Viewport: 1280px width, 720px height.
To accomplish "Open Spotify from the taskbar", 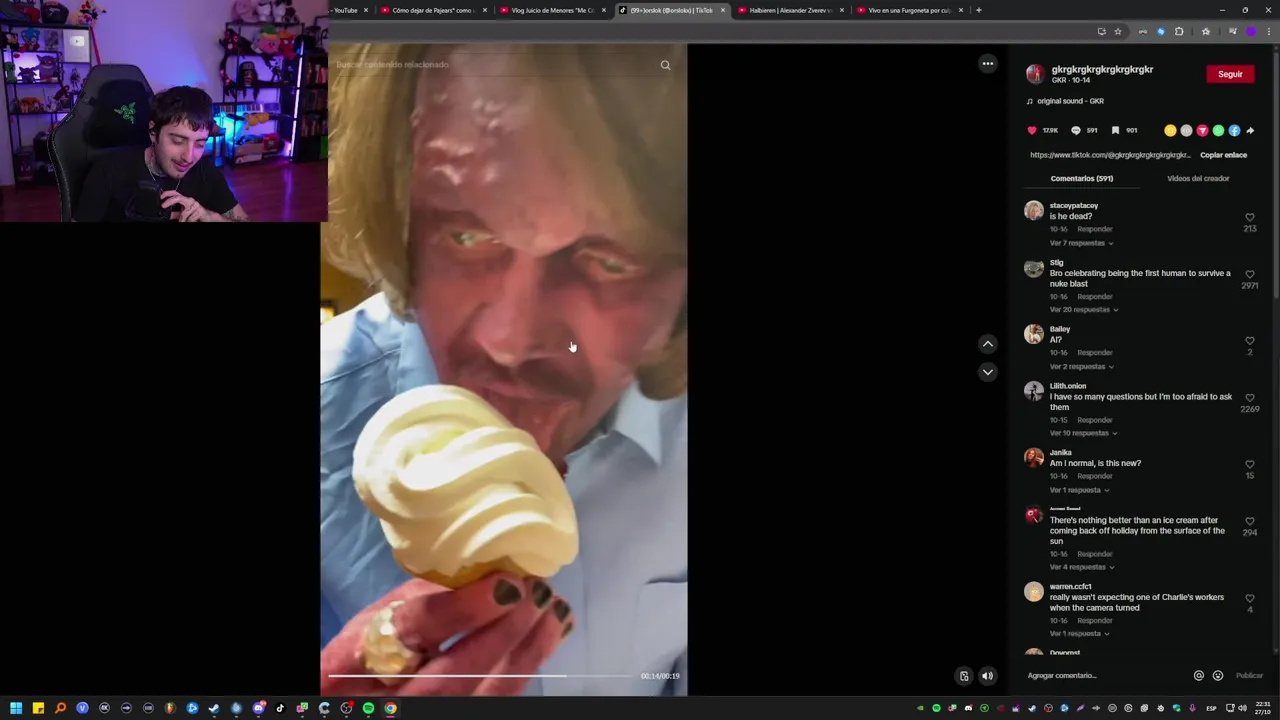I will point(368,708).
